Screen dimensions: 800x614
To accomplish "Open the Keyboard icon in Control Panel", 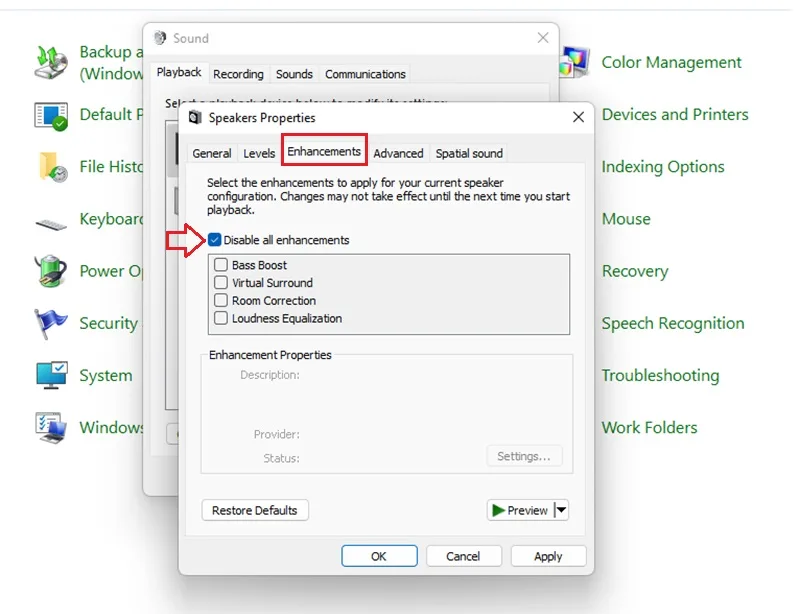I will tap(51, 224).
